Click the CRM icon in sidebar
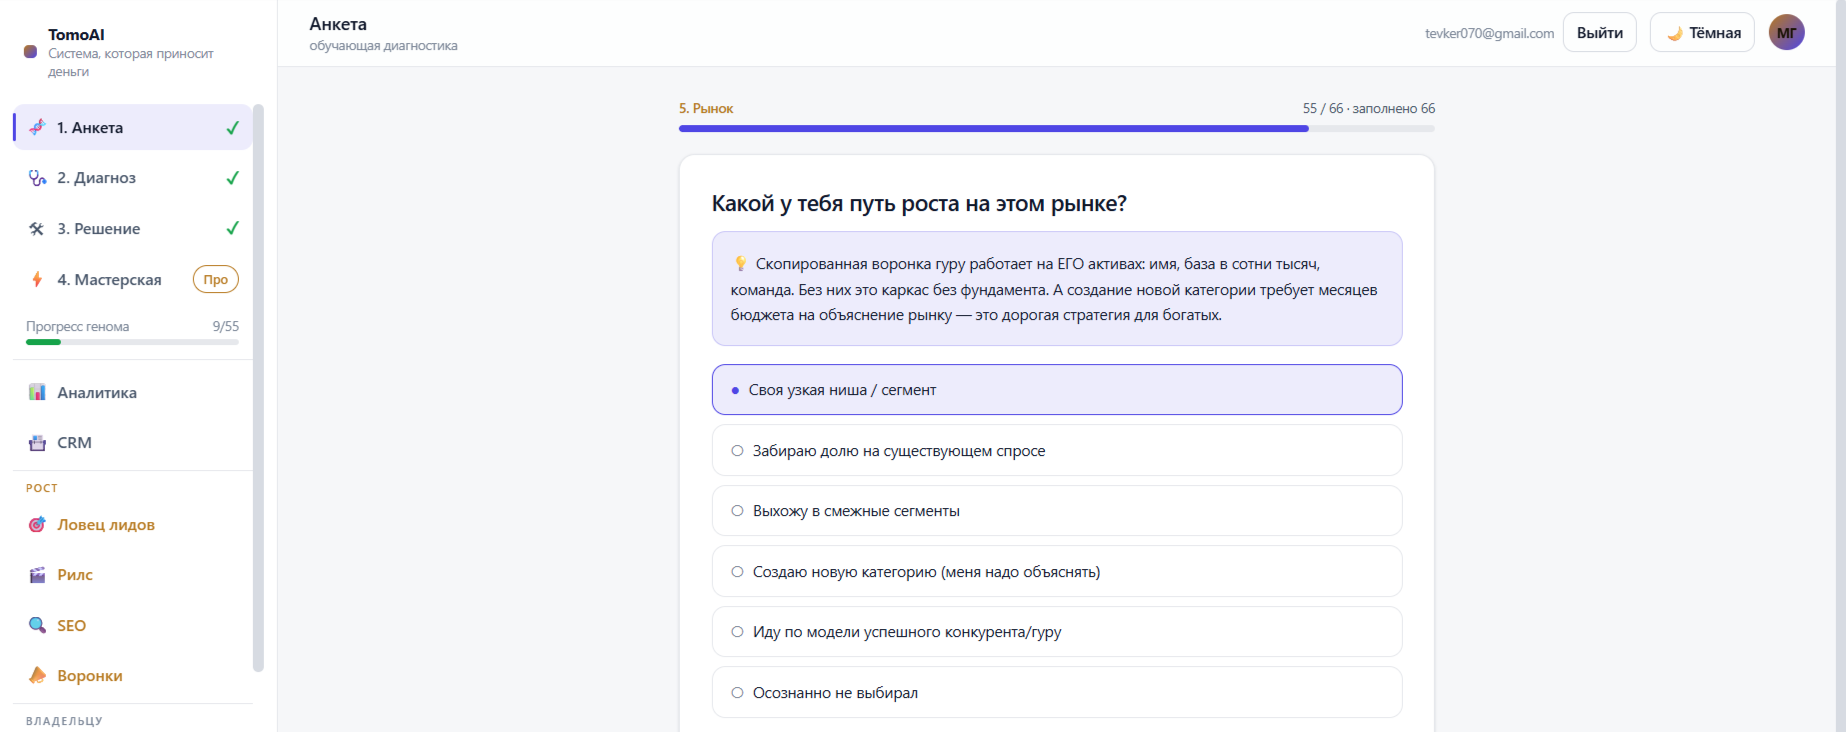Screen dimensions: 1846x732 [x=37, y=443]
